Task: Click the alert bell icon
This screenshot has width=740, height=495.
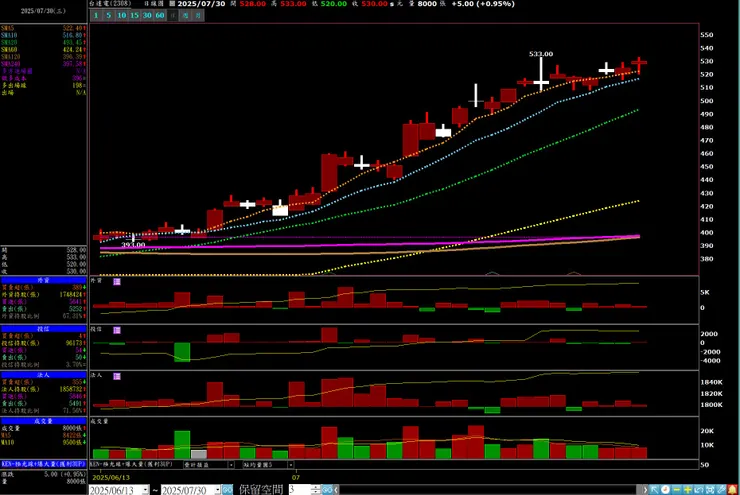Action: click(732, 490)
